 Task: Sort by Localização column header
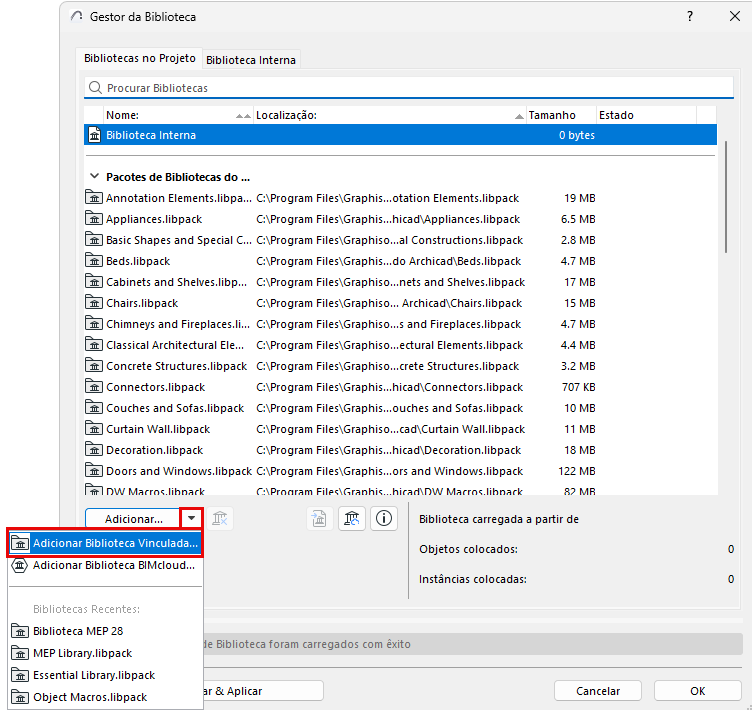click(x=389, y=115)
